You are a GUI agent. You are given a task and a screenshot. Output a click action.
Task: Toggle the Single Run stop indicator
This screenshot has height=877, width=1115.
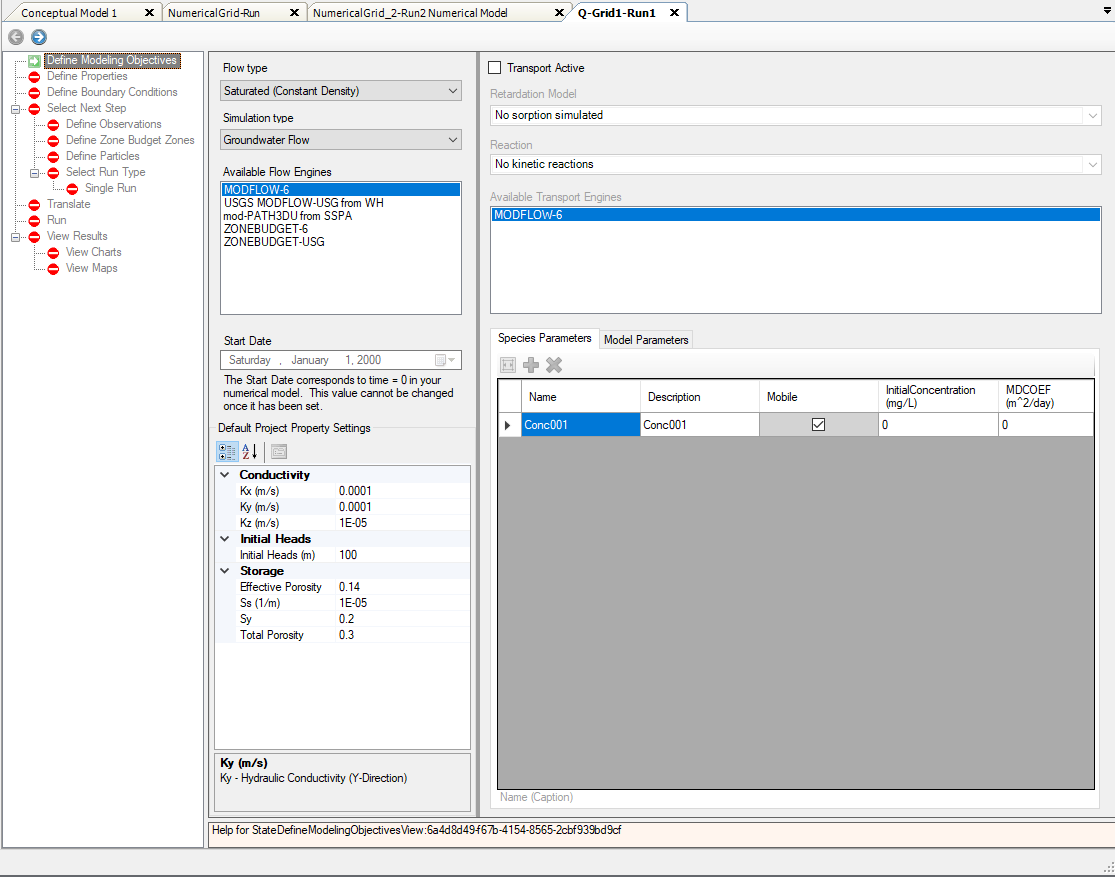(71, 188)
